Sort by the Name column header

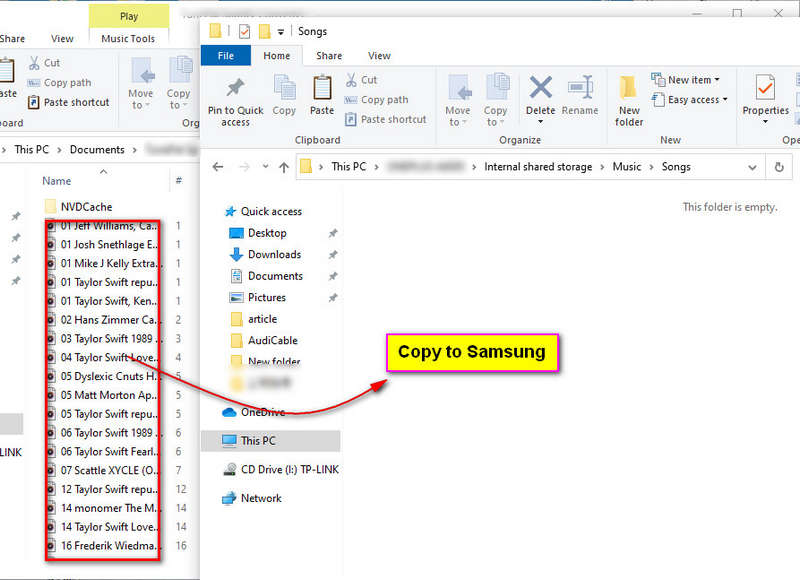pos(56,181)
